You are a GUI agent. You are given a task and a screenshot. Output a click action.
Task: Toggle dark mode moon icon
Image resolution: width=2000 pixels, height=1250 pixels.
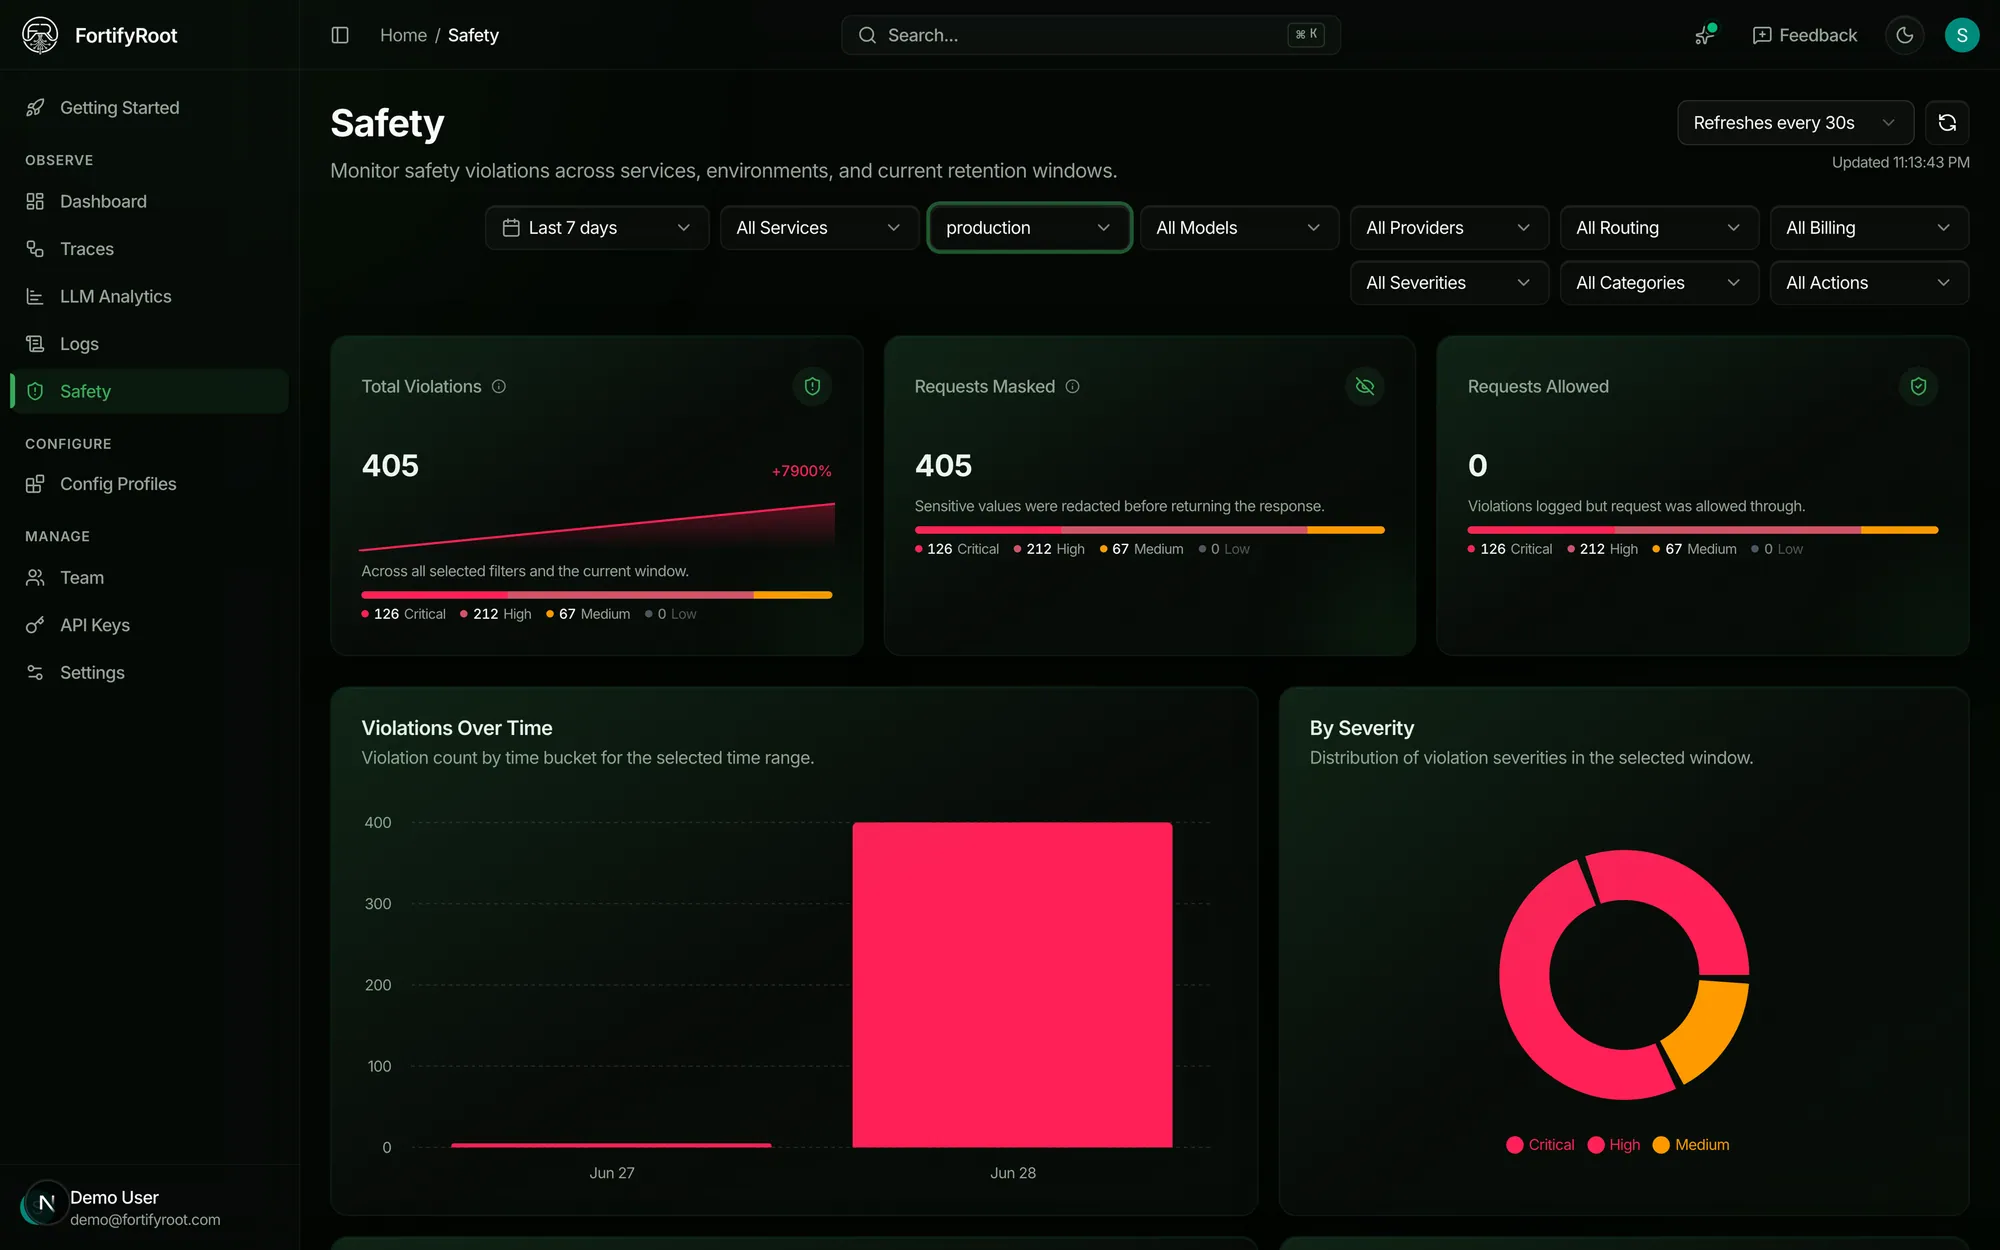(1904, 35)
